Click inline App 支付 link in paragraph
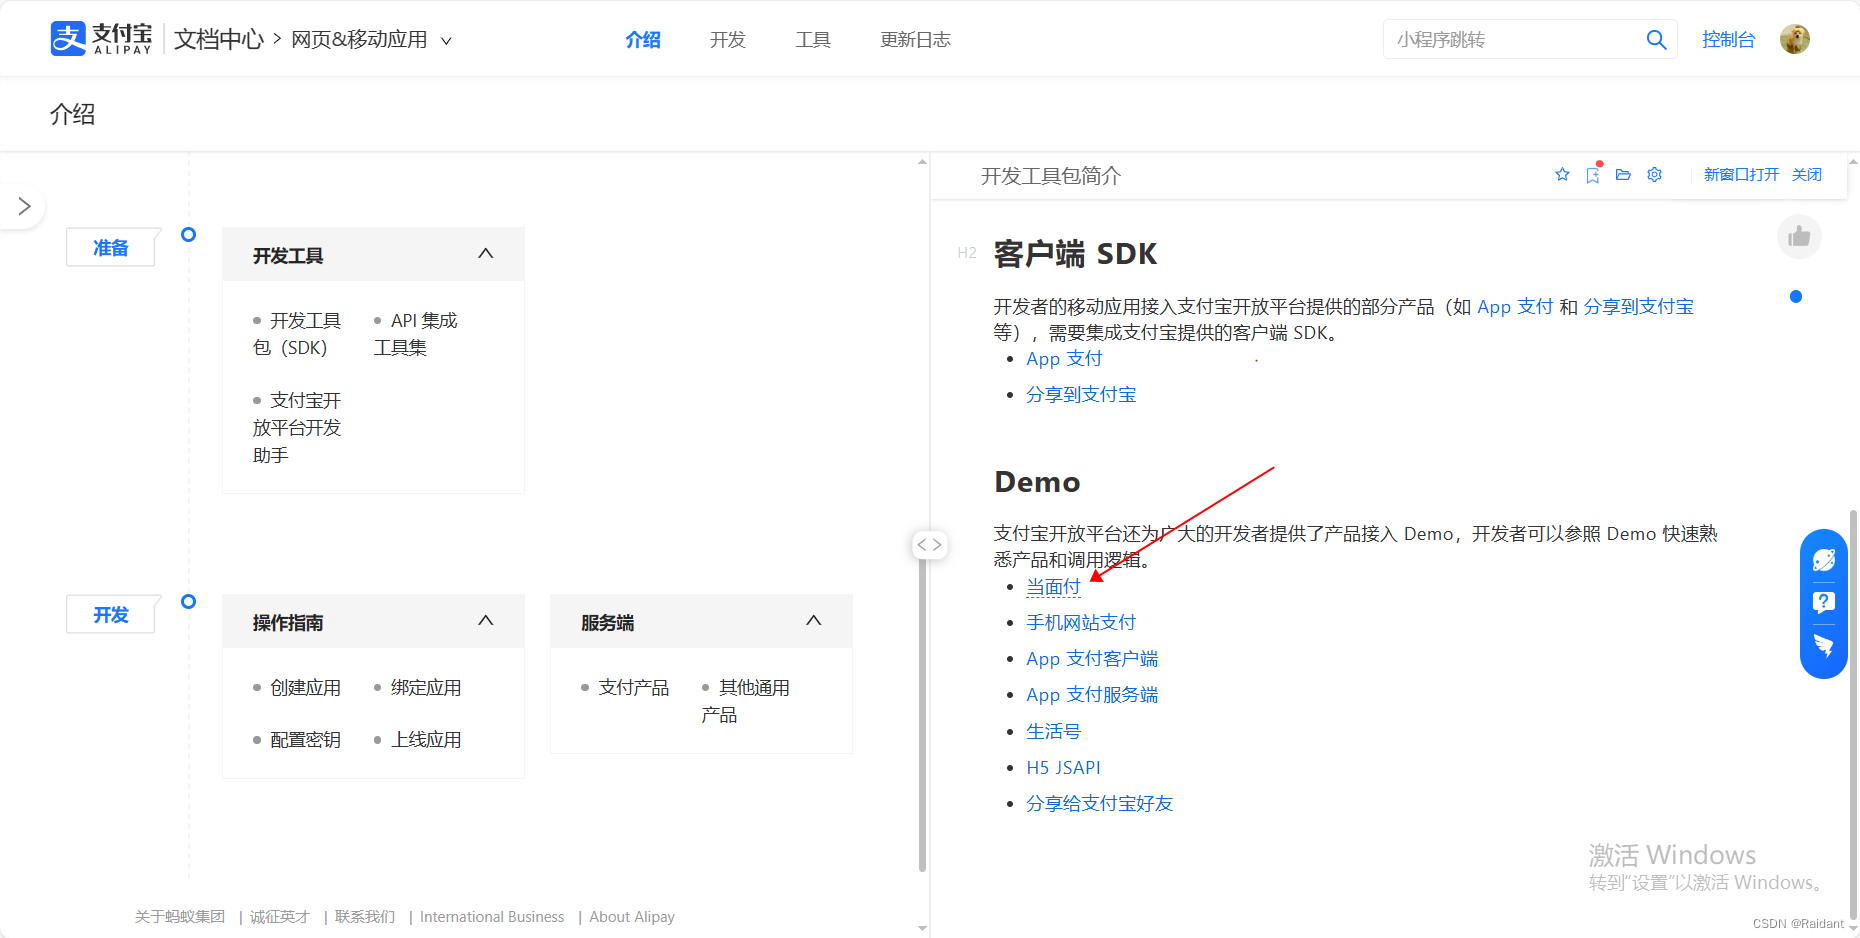This screenshot has width=1860, height=938. [x=1515, y=307]
